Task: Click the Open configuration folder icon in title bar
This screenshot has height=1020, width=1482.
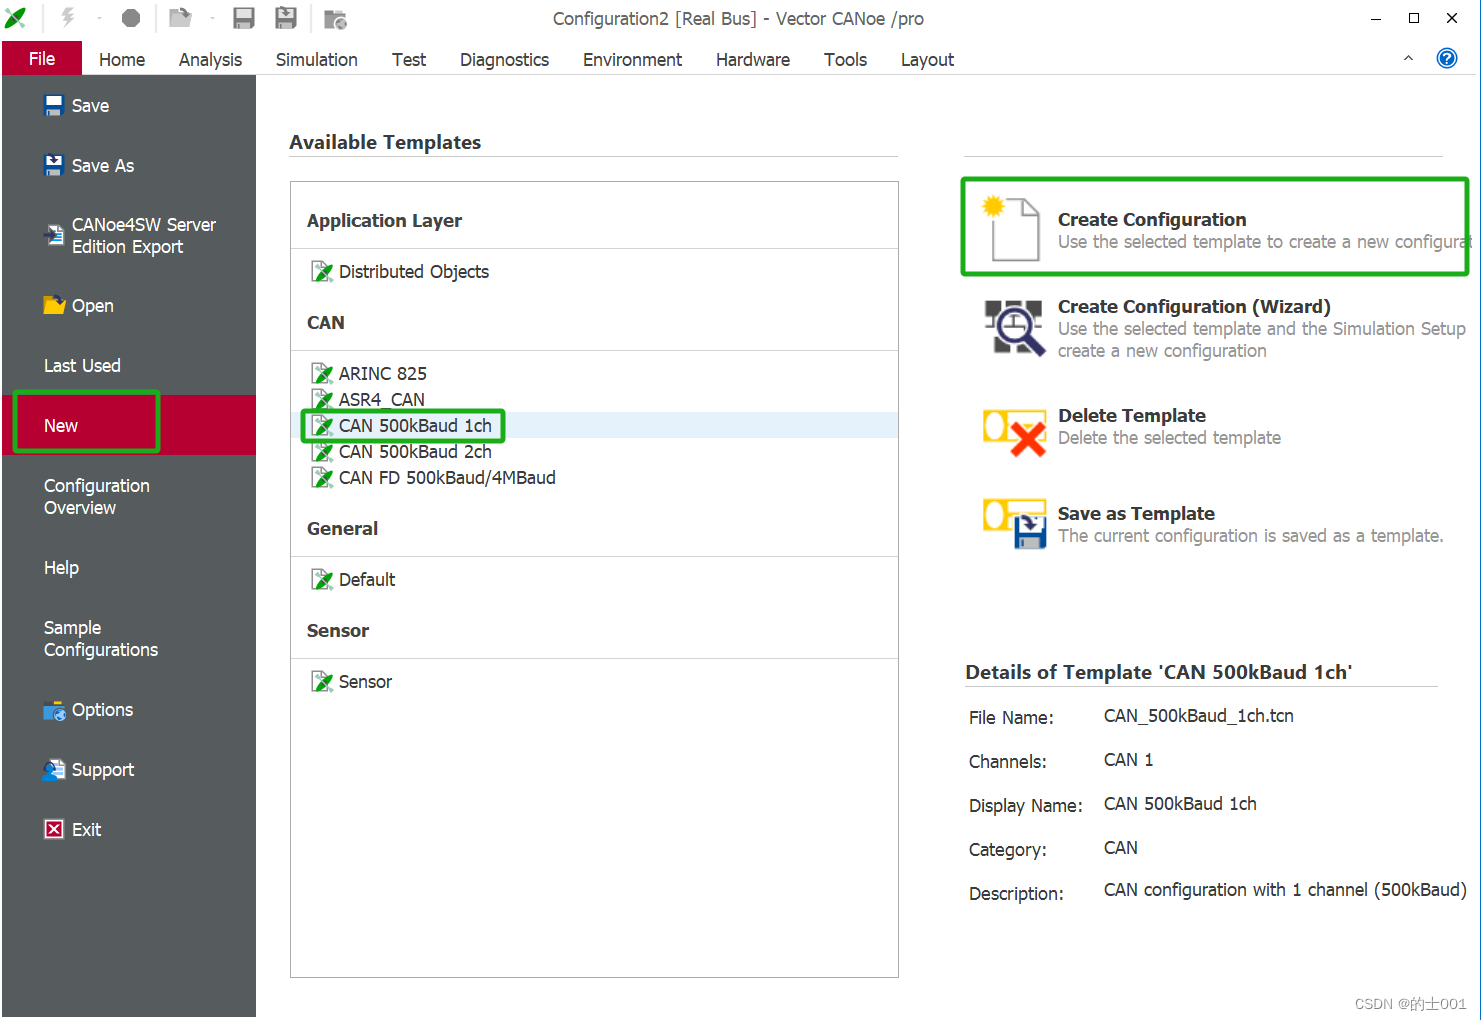Action: 180,17
